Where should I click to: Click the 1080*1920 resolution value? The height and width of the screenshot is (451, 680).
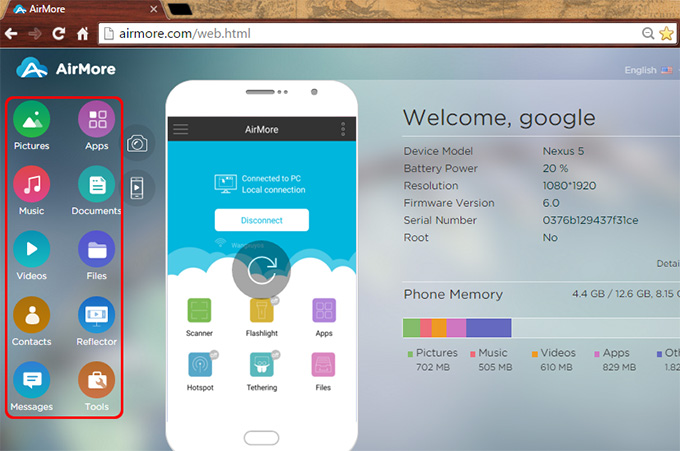[569, 186]
